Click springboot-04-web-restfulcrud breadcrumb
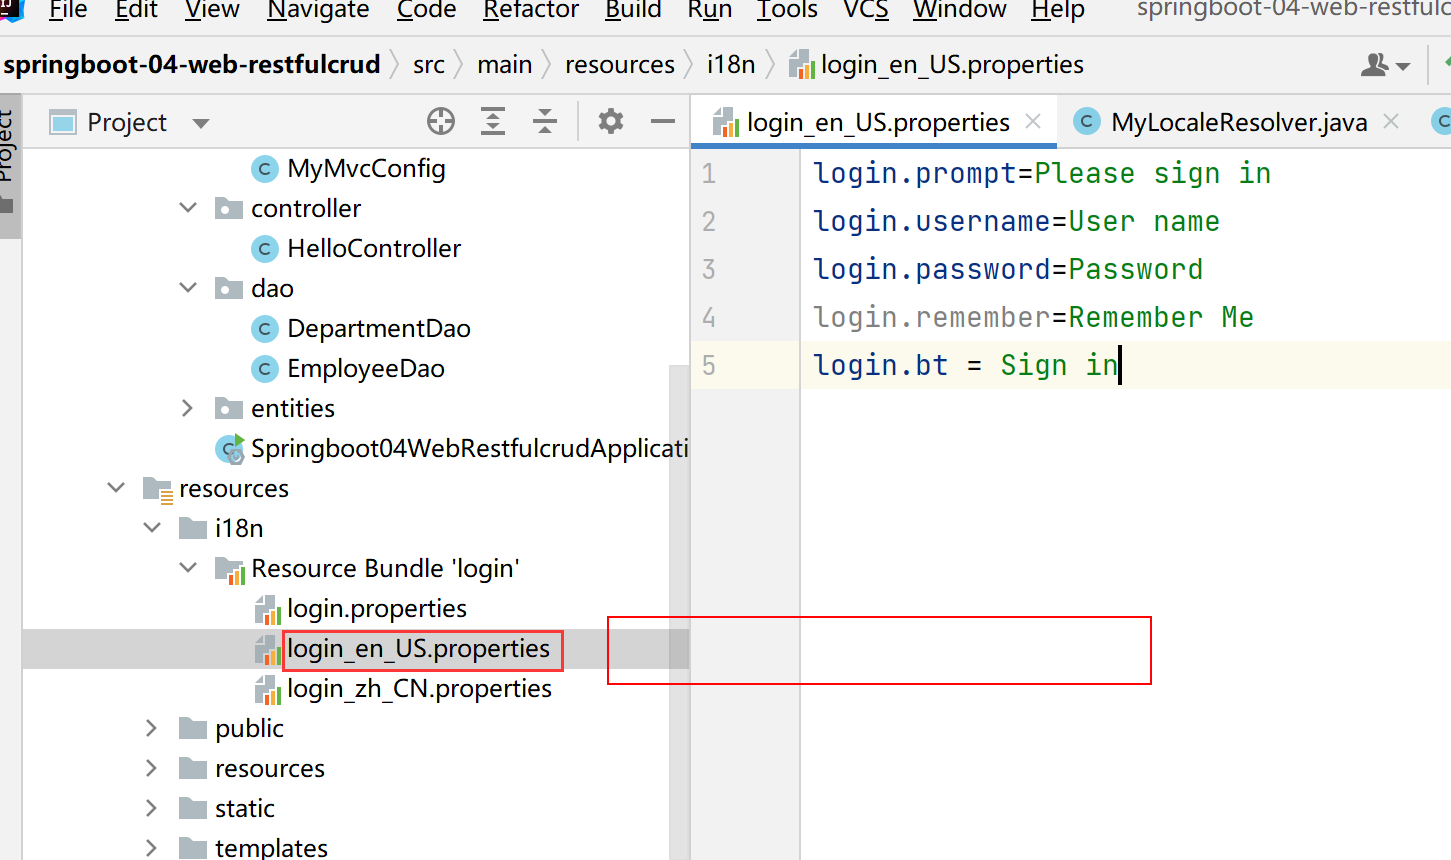Viewport: 1451px width, 860px height. pyautogui.click(x=192, y=65)
